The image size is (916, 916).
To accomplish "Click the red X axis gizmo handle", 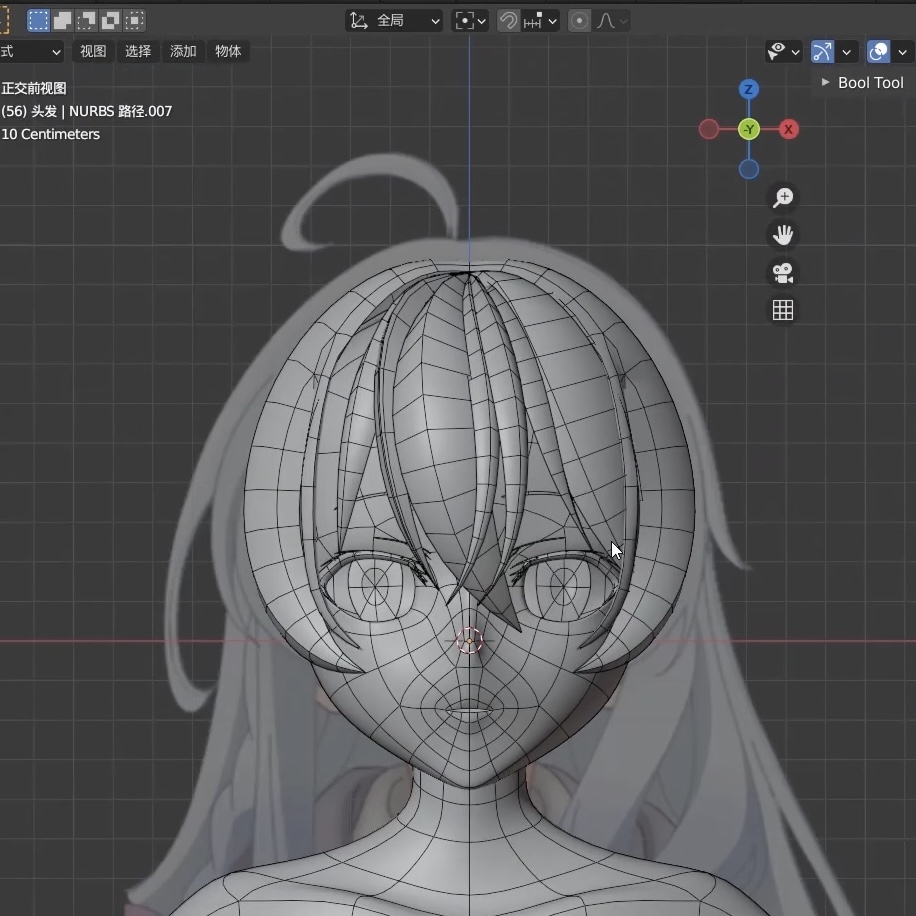I will coord(789,129).
